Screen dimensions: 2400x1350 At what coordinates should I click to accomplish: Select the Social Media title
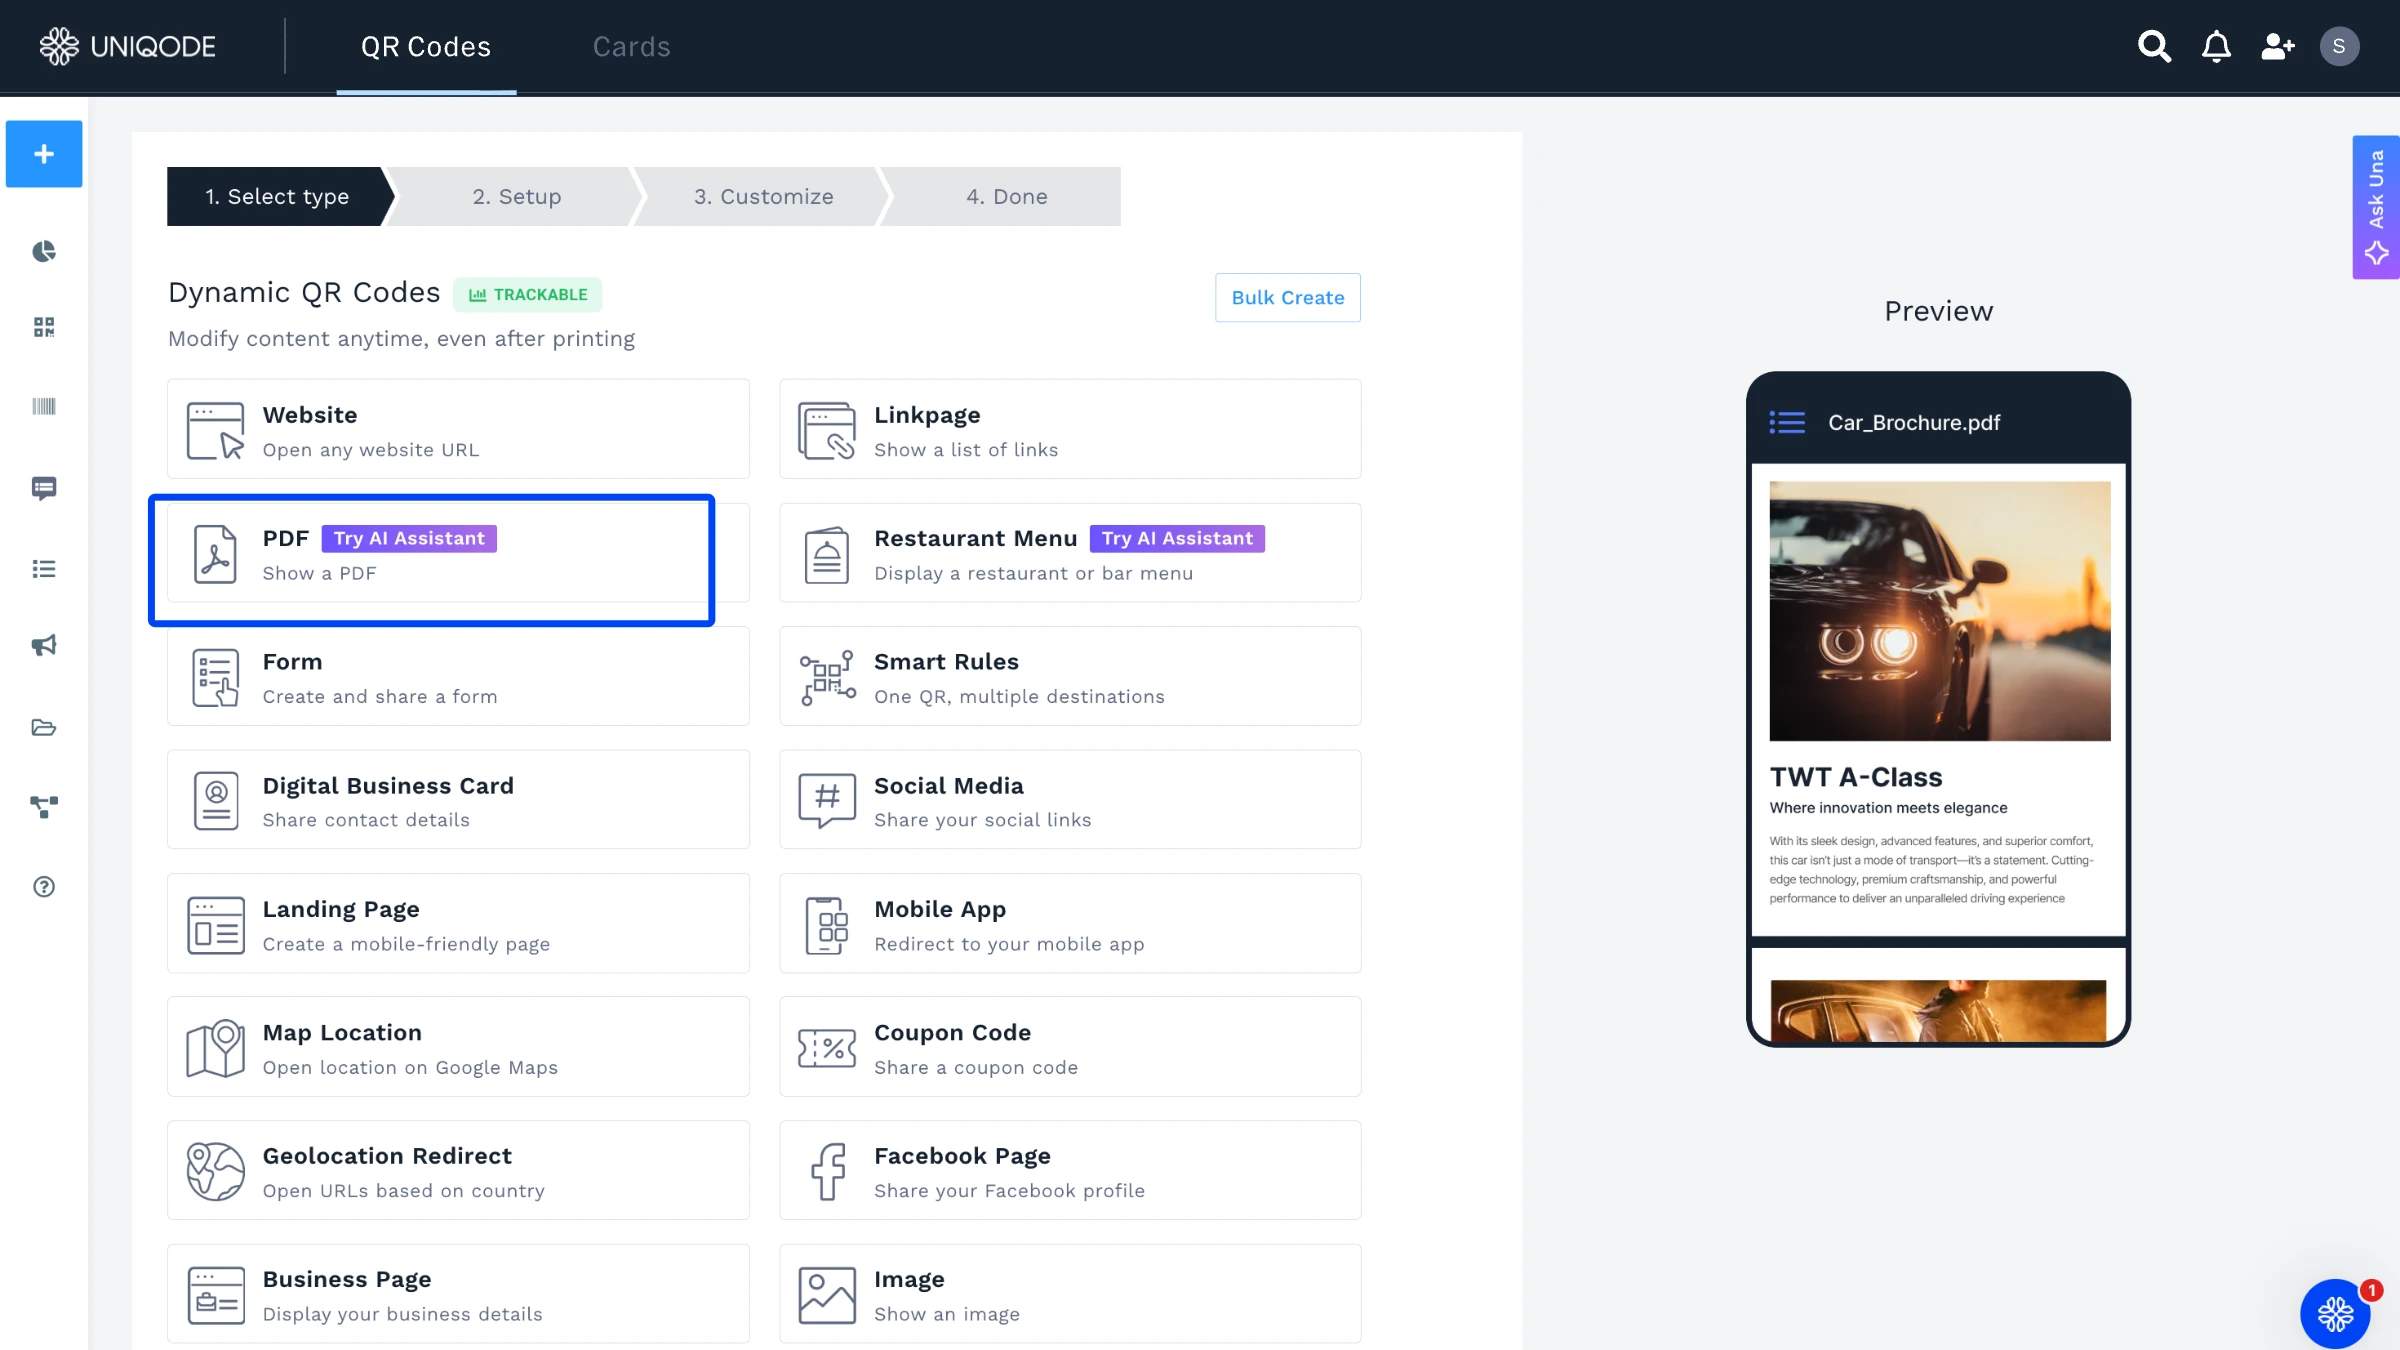pos(948,785)
